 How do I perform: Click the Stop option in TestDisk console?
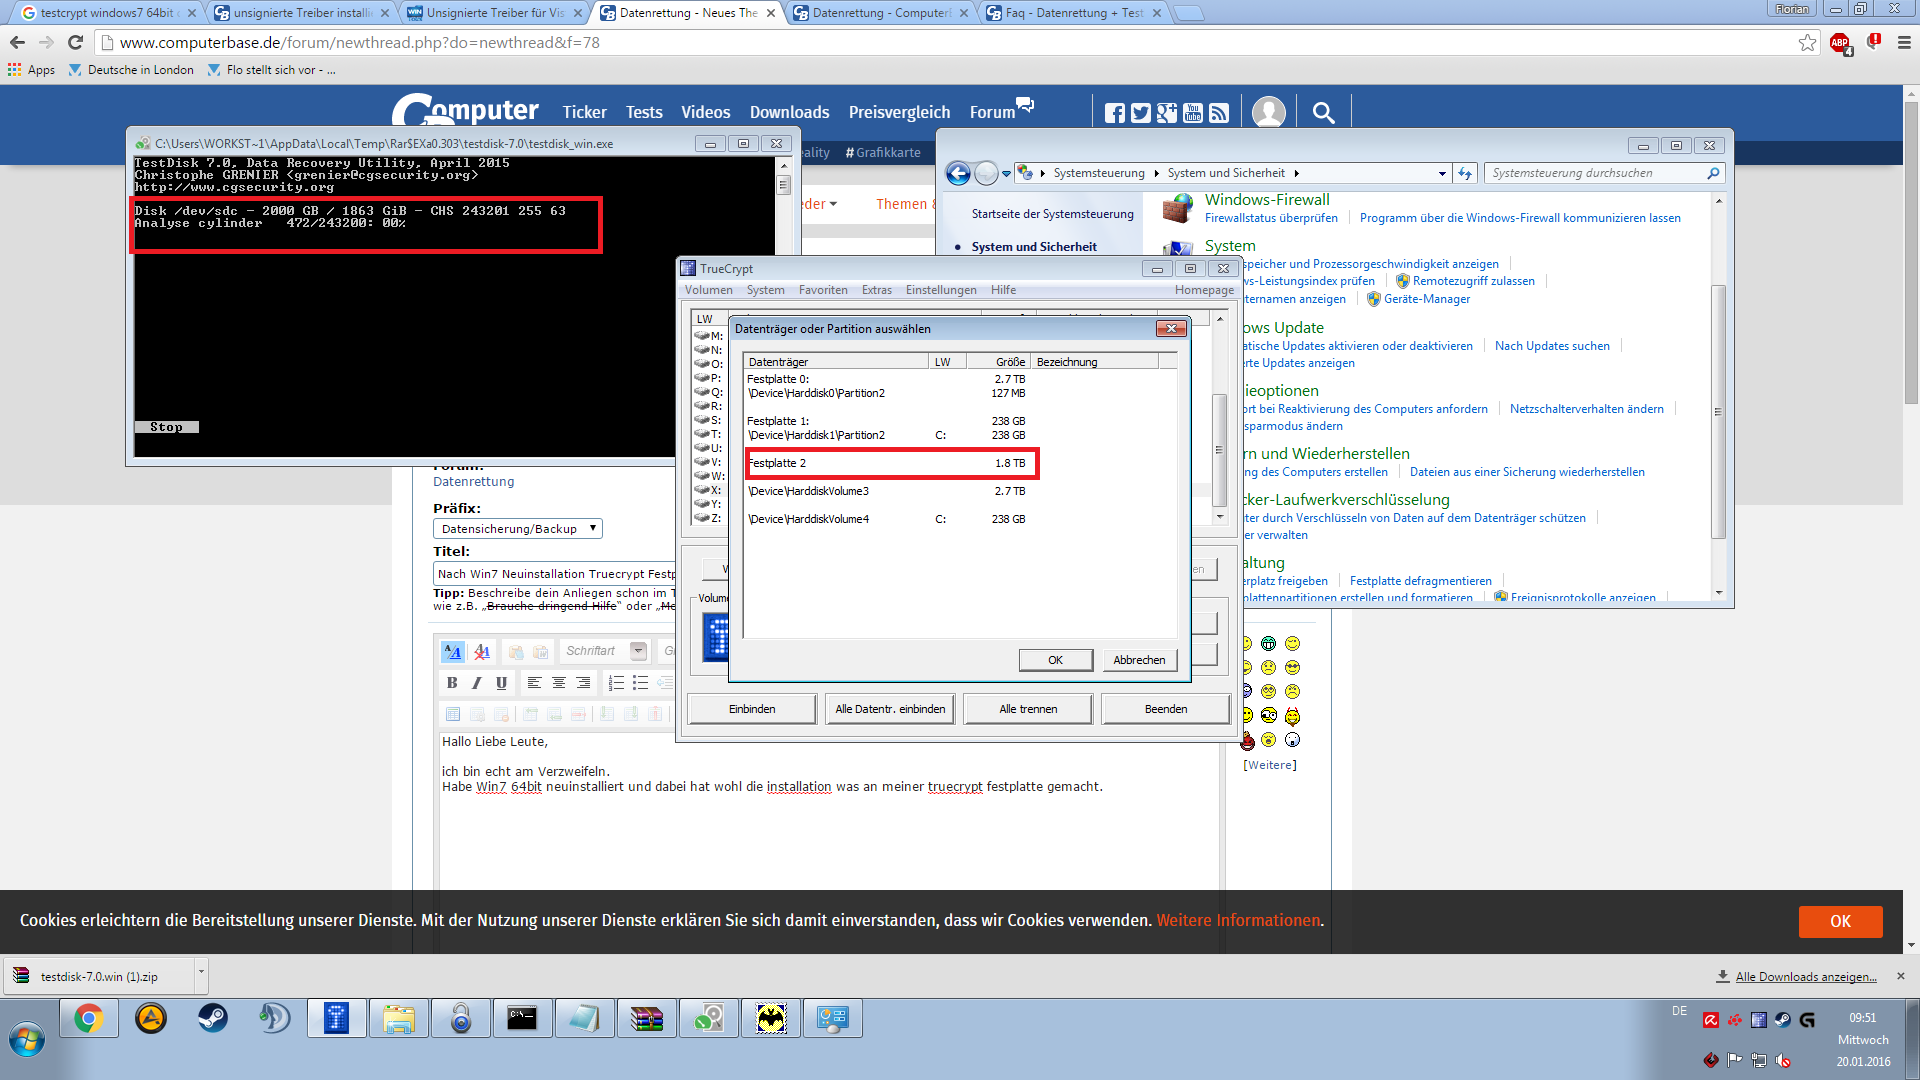point(166,427)
